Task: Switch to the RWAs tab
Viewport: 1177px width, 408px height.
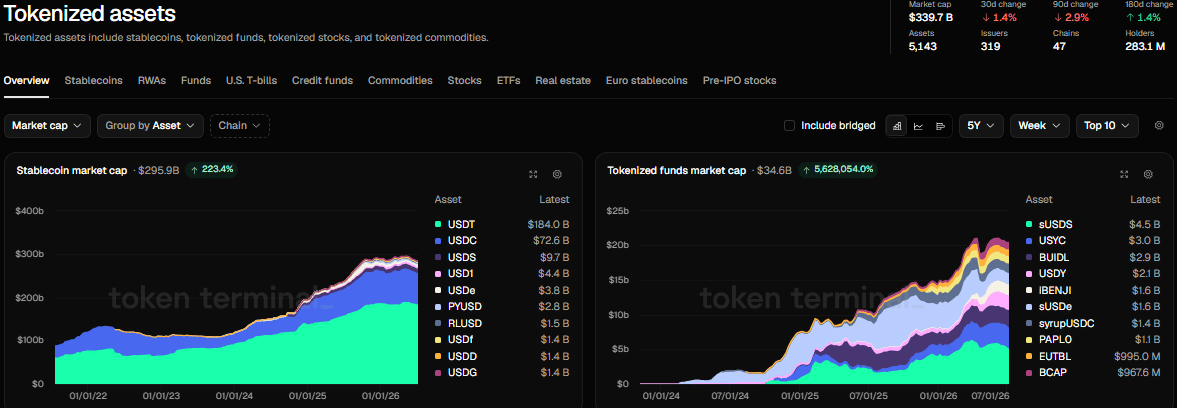Action: (x=152, y=81)
